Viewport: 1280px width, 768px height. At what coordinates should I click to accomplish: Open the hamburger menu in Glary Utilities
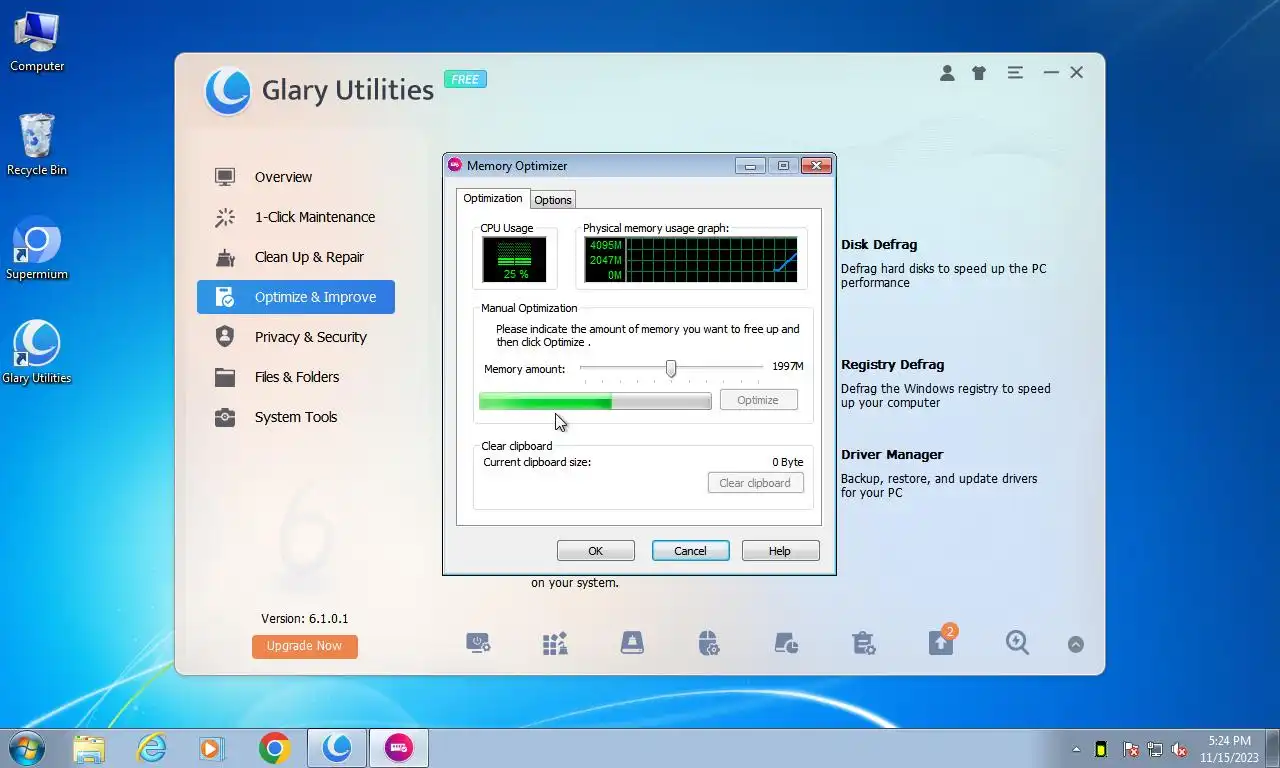[1015, 73]
